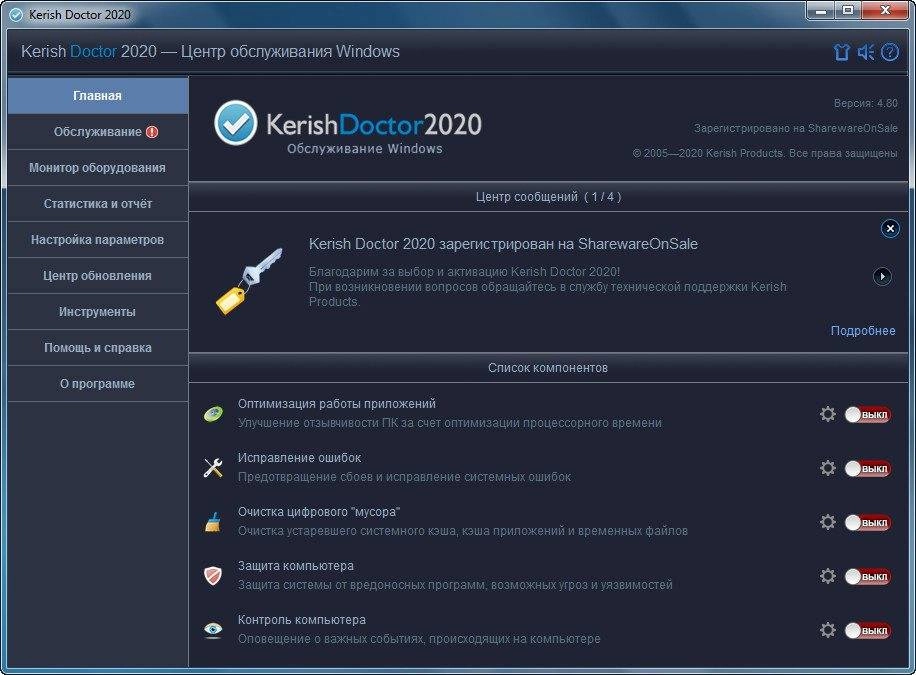Open settings gear for Очистка цифрового мусора
The height and width of the screenshot is (675, 916).
828,521
